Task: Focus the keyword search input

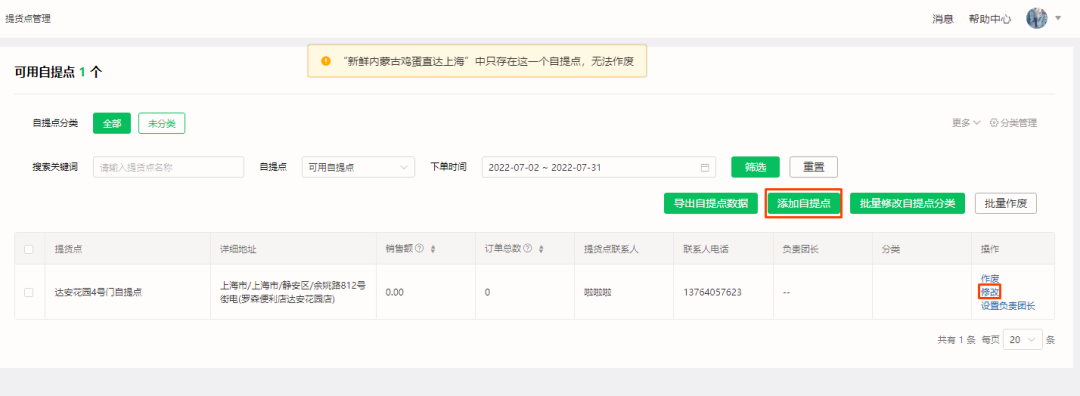Action: coord(169,167)
